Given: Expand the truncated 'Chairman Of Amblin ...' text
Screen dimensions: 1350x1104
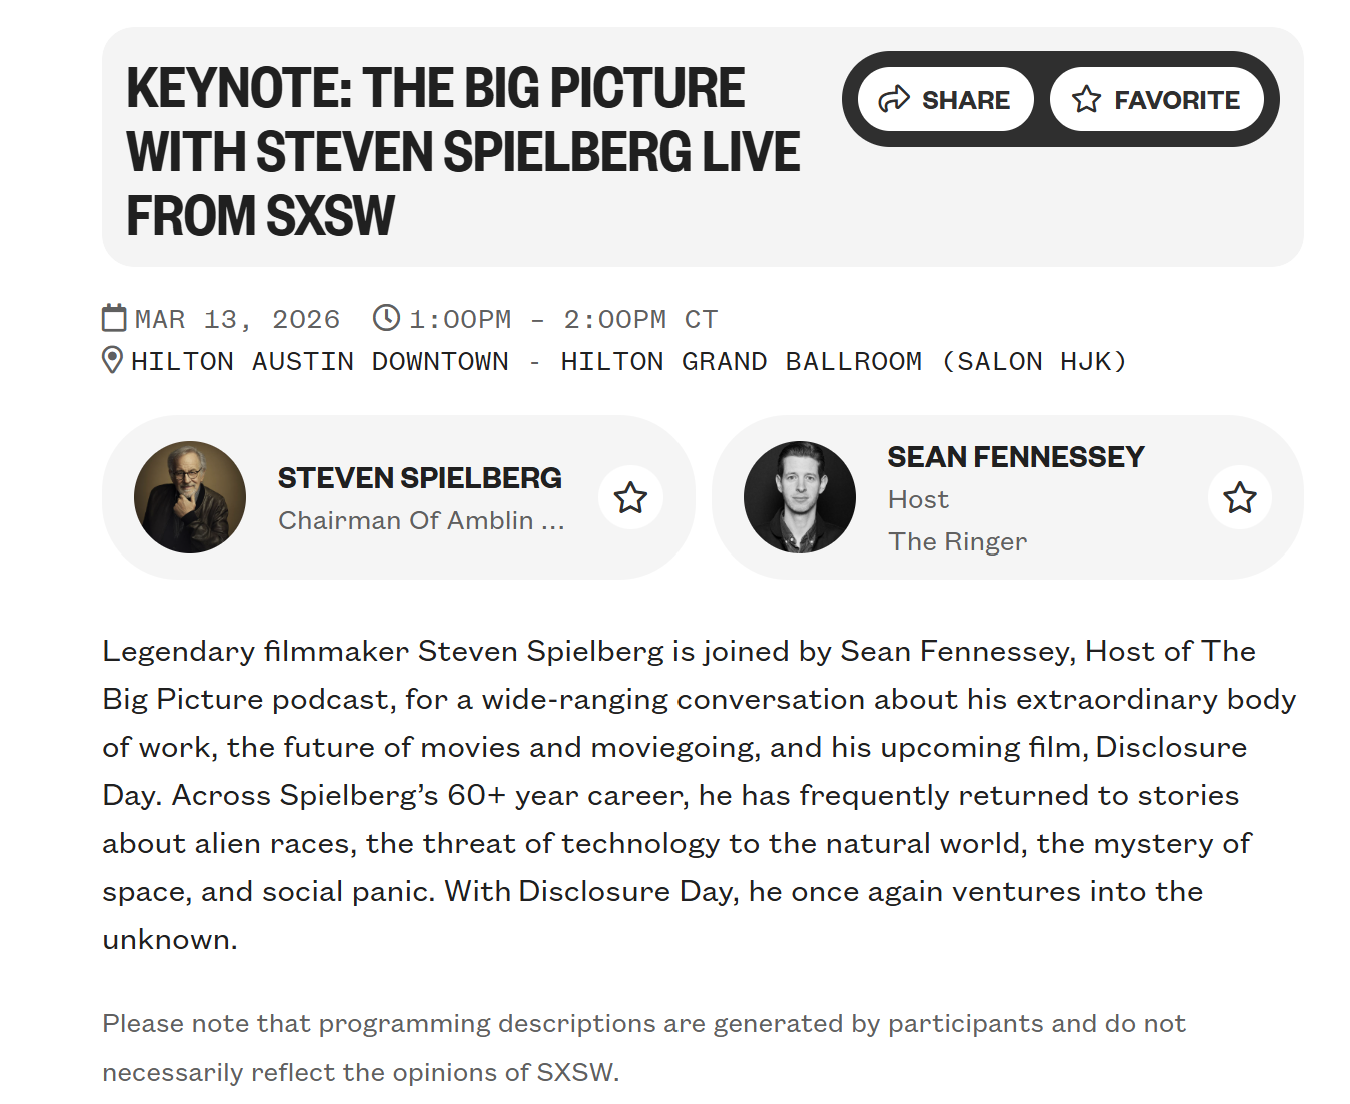Looking at the screenshot, I should (421, 521).
